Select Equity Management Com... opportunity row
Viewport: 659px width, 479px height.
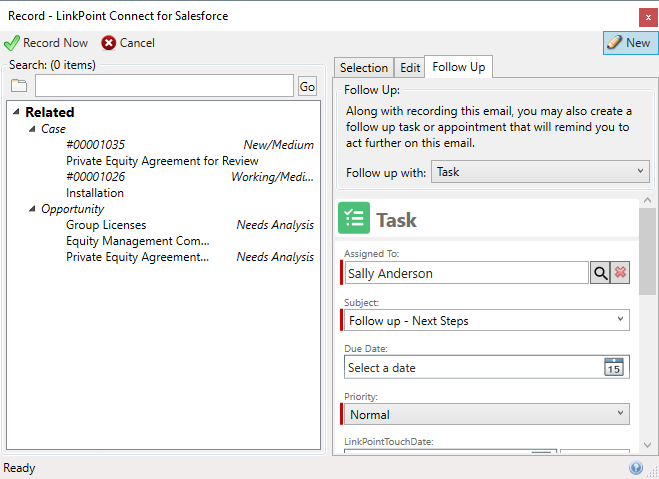[137, 241]
